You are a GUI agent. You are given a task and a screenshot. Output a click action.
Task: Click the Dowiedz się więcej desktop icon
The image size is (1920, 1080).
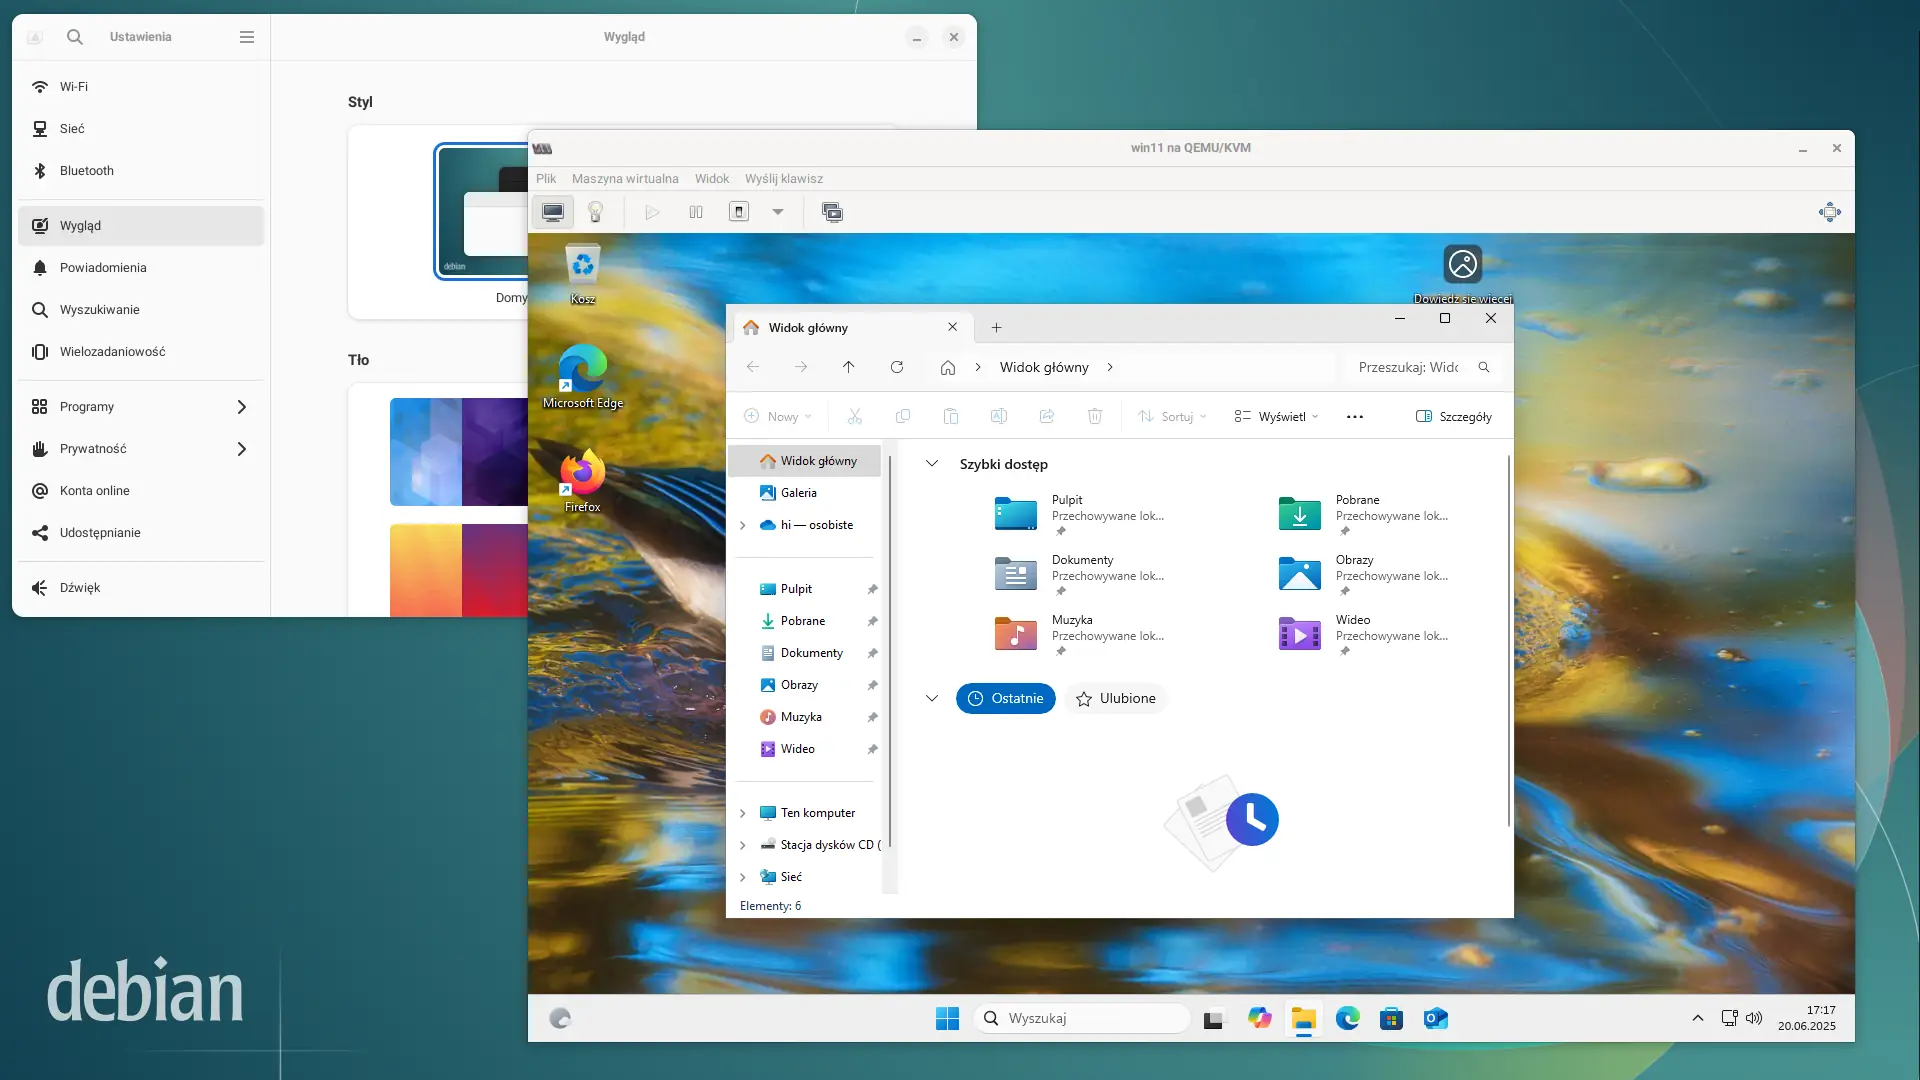pos(1463,274)
